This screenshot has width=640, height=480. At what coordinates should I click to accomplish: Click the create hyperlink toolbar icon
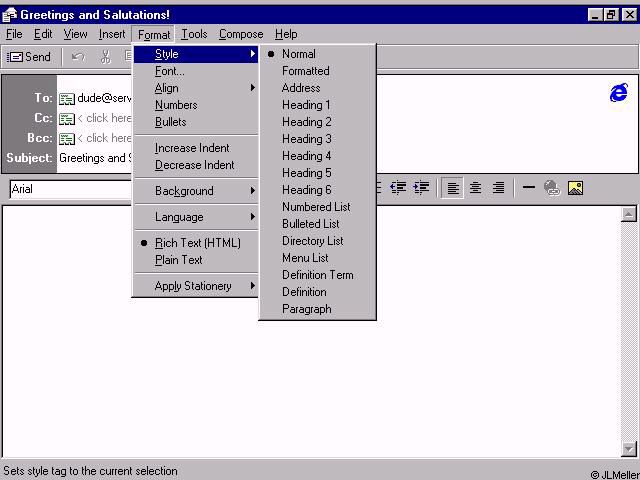552,188
